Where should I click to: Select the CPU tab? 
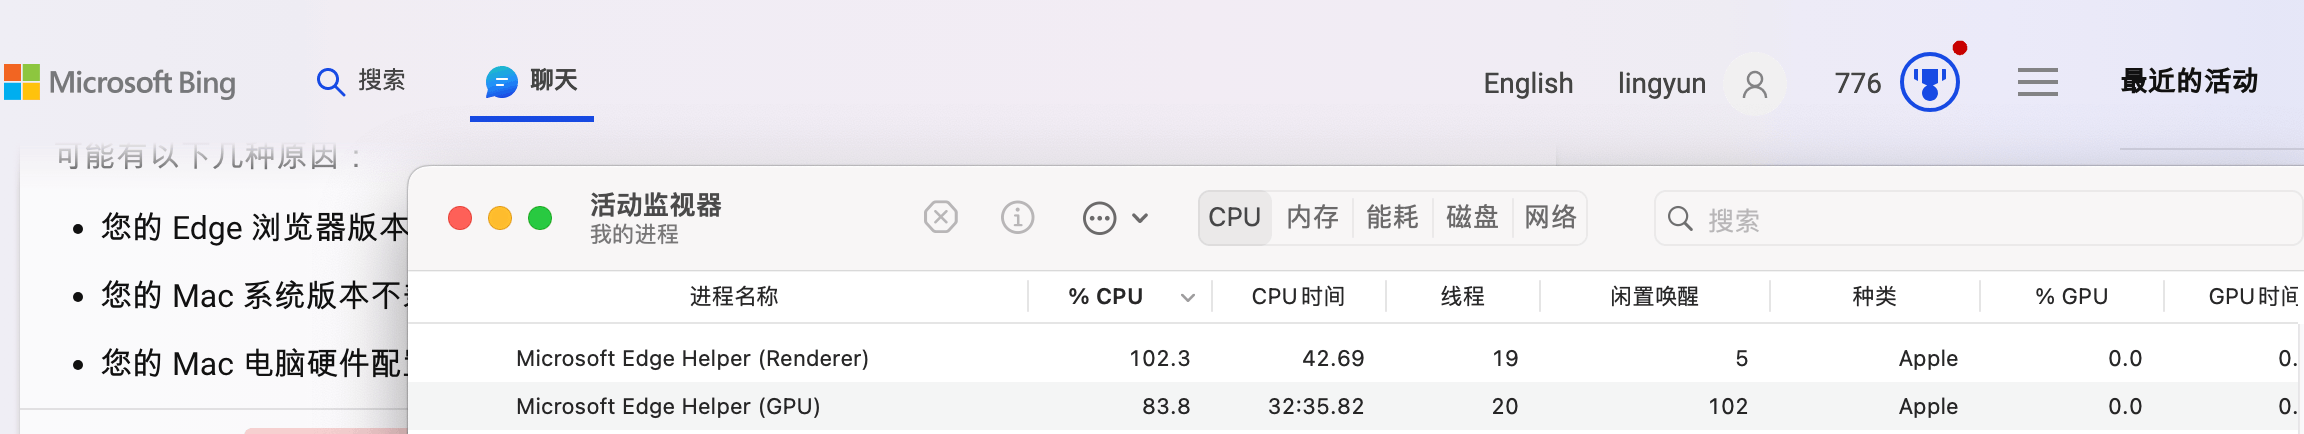1235,217
